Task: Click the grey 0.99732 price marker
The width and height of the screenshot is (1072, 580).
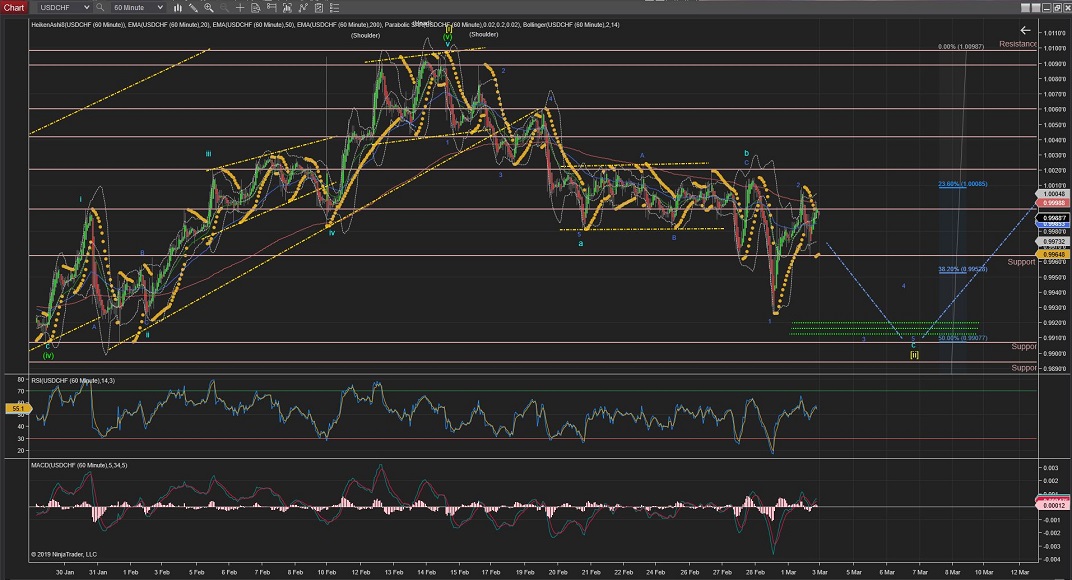Action: pyautogui.click(x=1053, y=241)
